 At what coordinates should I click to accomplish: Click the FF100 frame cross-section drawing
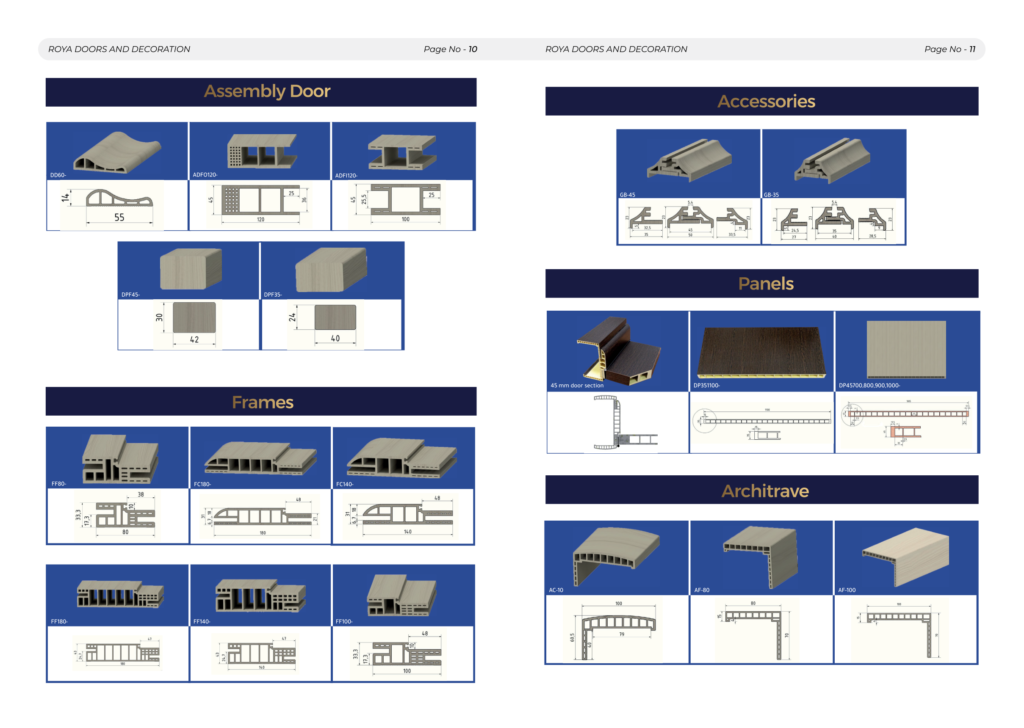pyautogui.click(x=402, y=653)
